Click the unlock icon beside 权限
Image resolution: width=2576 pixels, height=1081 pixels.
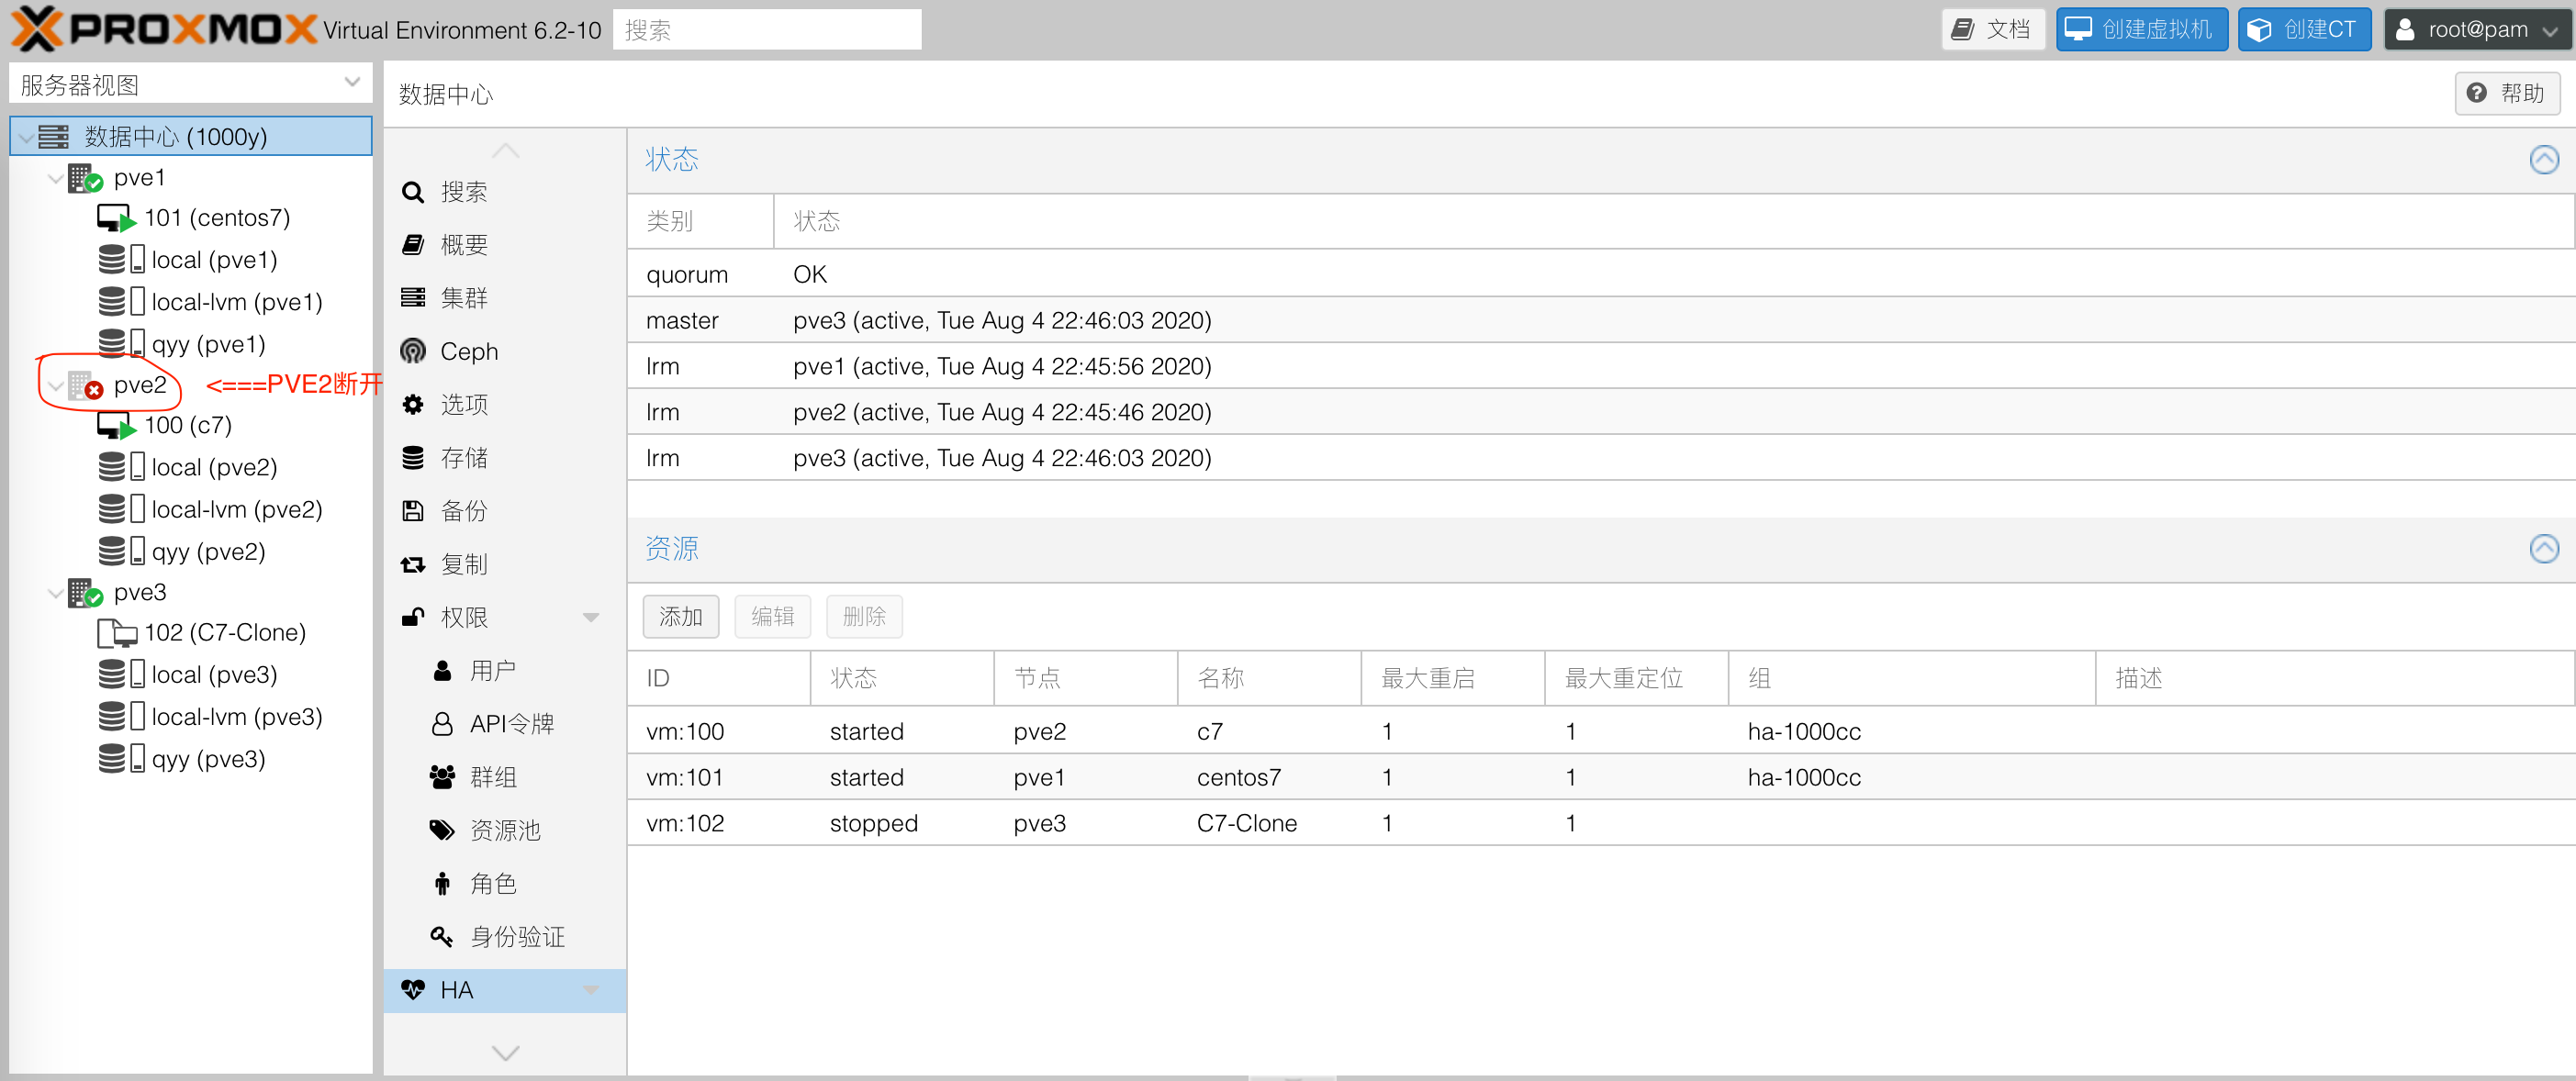coord(412,617)
